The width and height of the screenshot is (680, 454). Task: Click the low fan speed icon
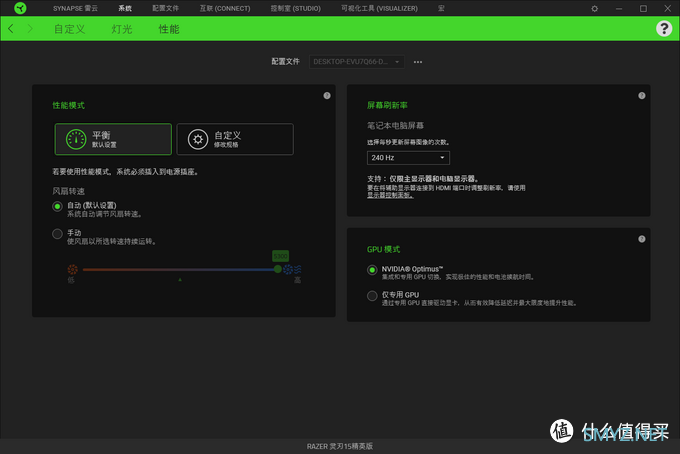(72, 269)
